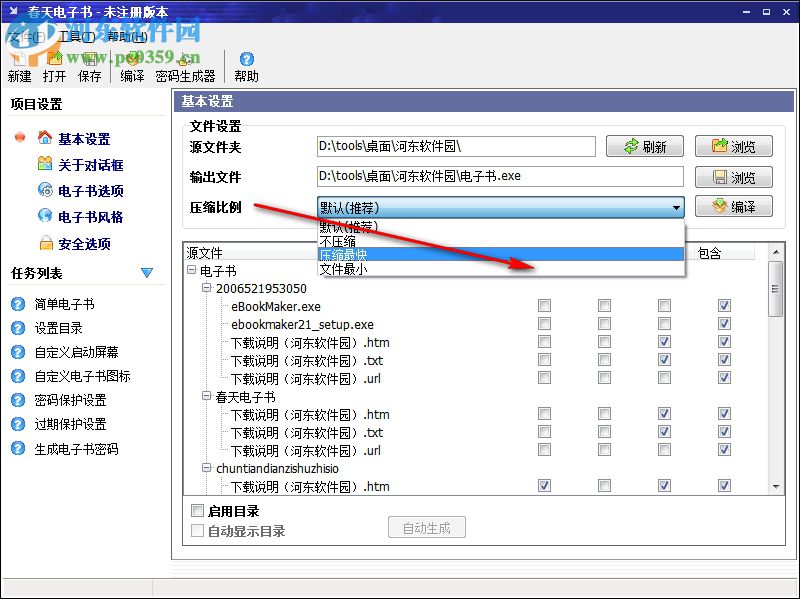
Task: Click 浏览 button for output file
Action: pos(734,177)
